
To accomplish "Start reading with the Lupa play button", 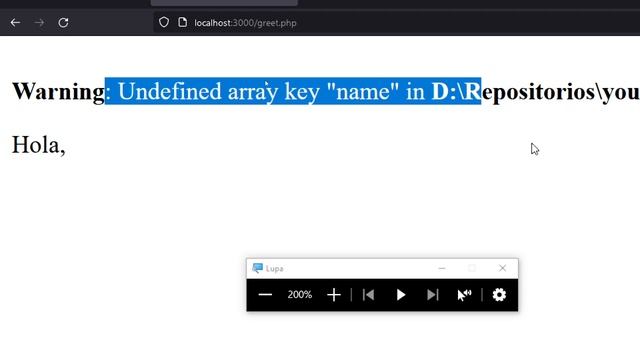I will [401, 295].
